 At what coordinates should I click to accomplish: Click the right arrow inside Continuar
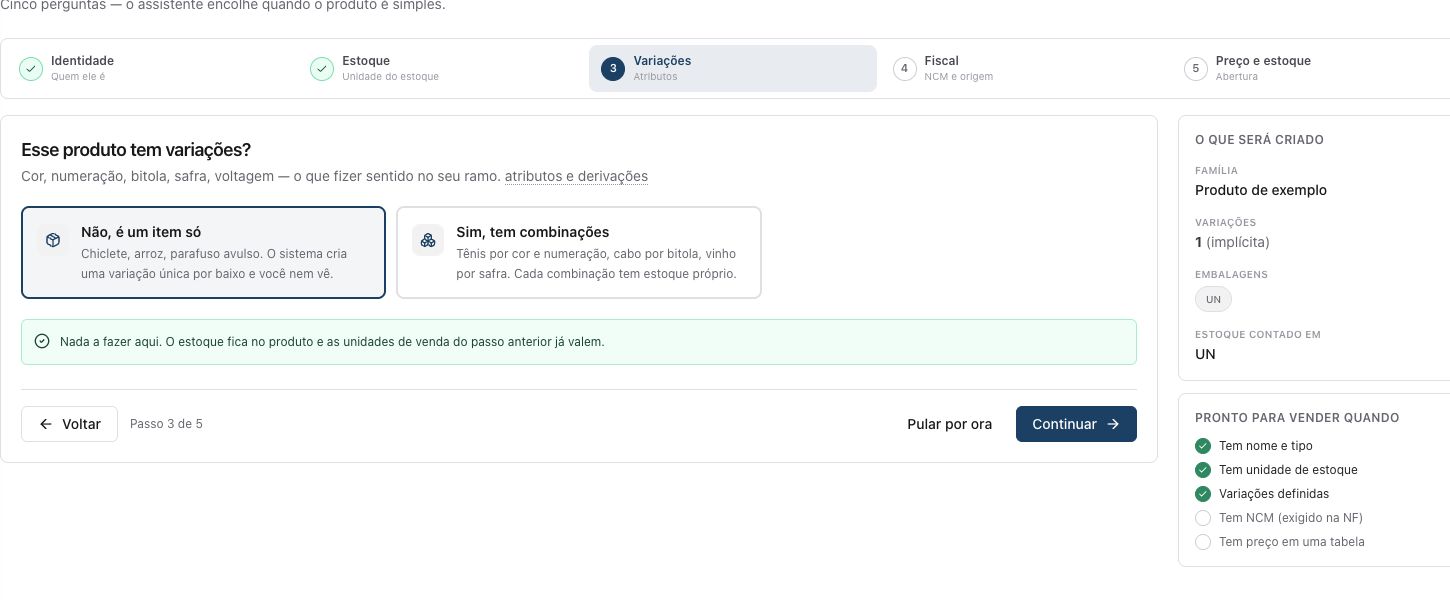pyautogui.click(x=1113, y=424)
